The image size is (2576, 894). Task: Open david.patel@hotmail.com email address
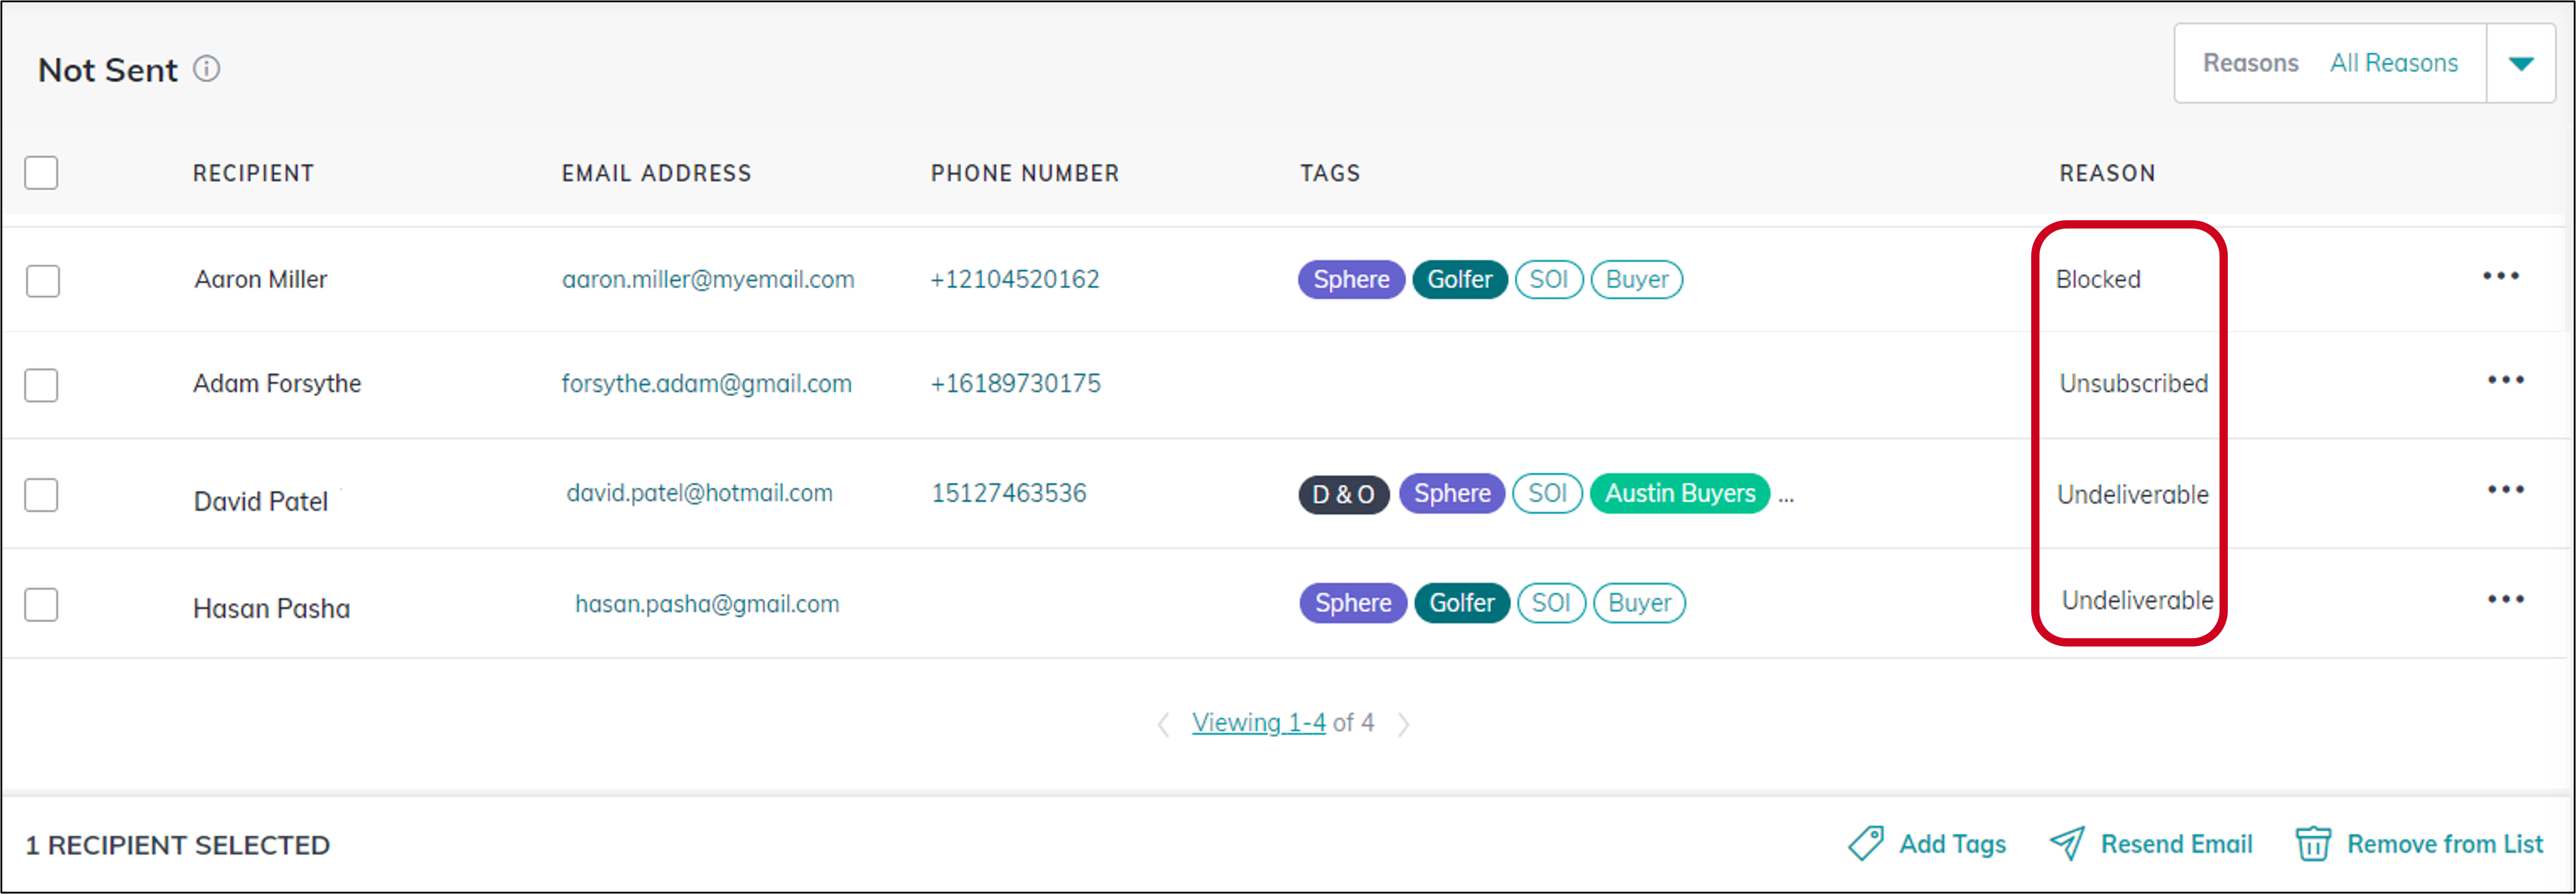point(699,493)
